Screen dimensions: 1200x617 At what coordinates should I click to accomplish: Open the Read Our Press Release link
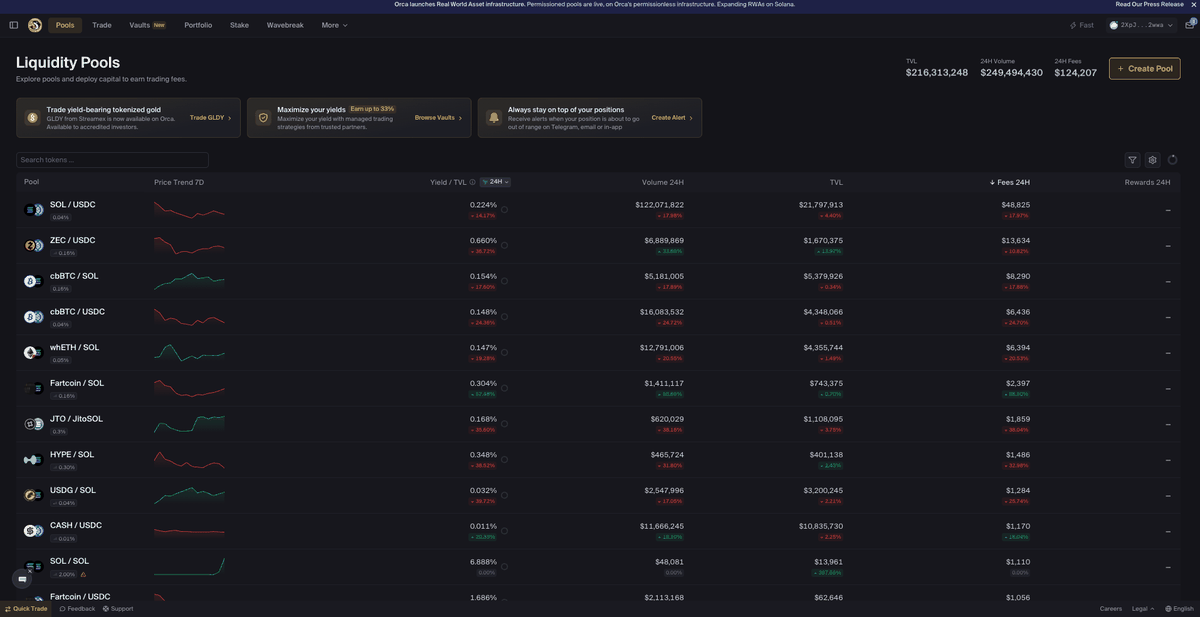1150,4
